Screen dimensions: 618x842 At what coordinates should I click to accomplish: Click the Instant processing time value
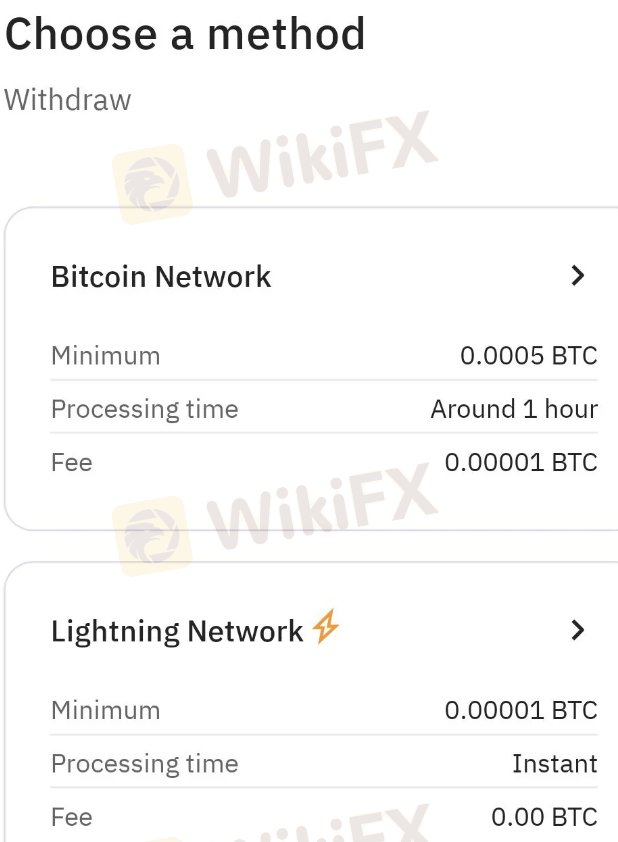[x=554, y=764]
